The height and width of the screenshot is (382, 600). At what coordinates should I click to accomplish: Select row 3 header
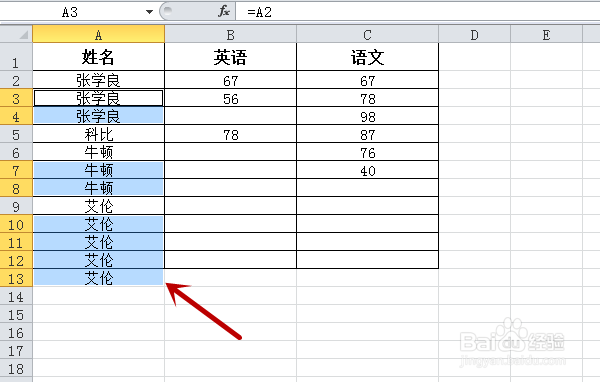pos(16,98)
